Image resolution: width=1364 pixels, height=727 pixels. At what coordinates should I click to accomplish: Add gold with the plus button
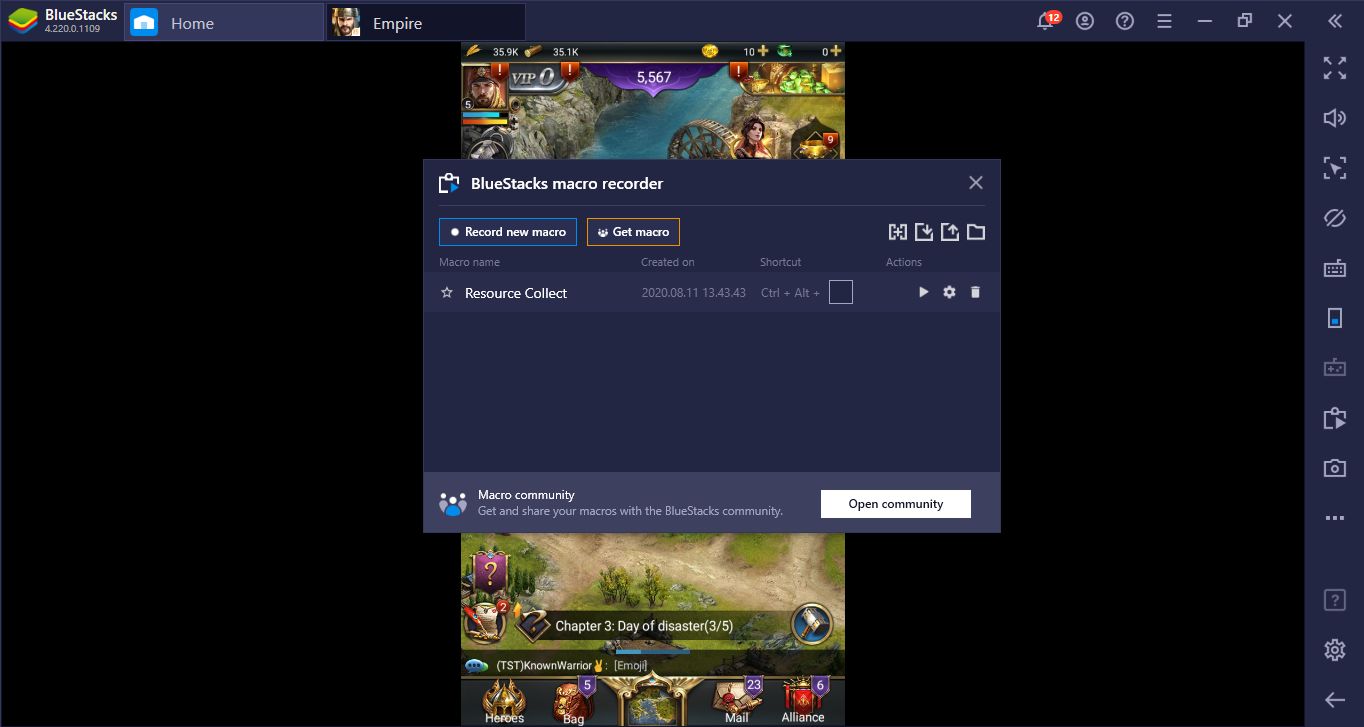coord(763,51)
